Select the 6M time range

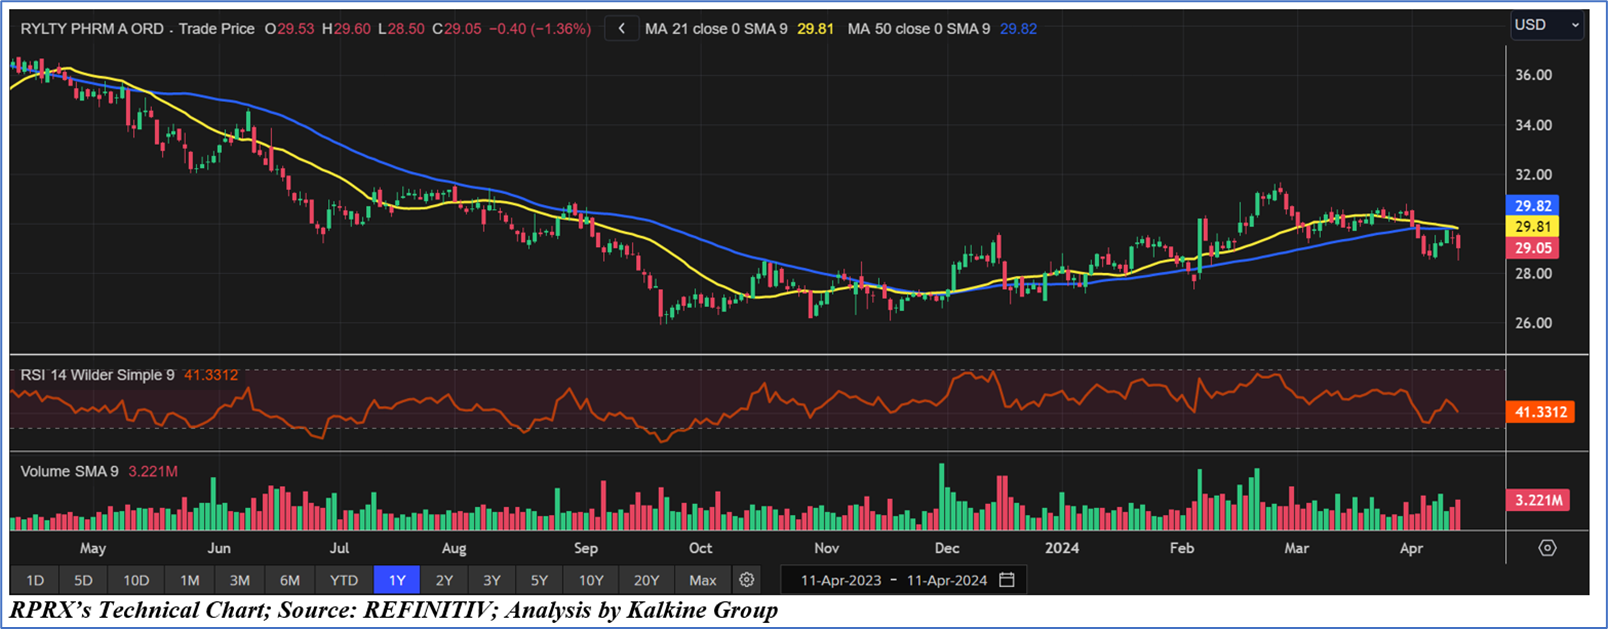click(290, 580)
